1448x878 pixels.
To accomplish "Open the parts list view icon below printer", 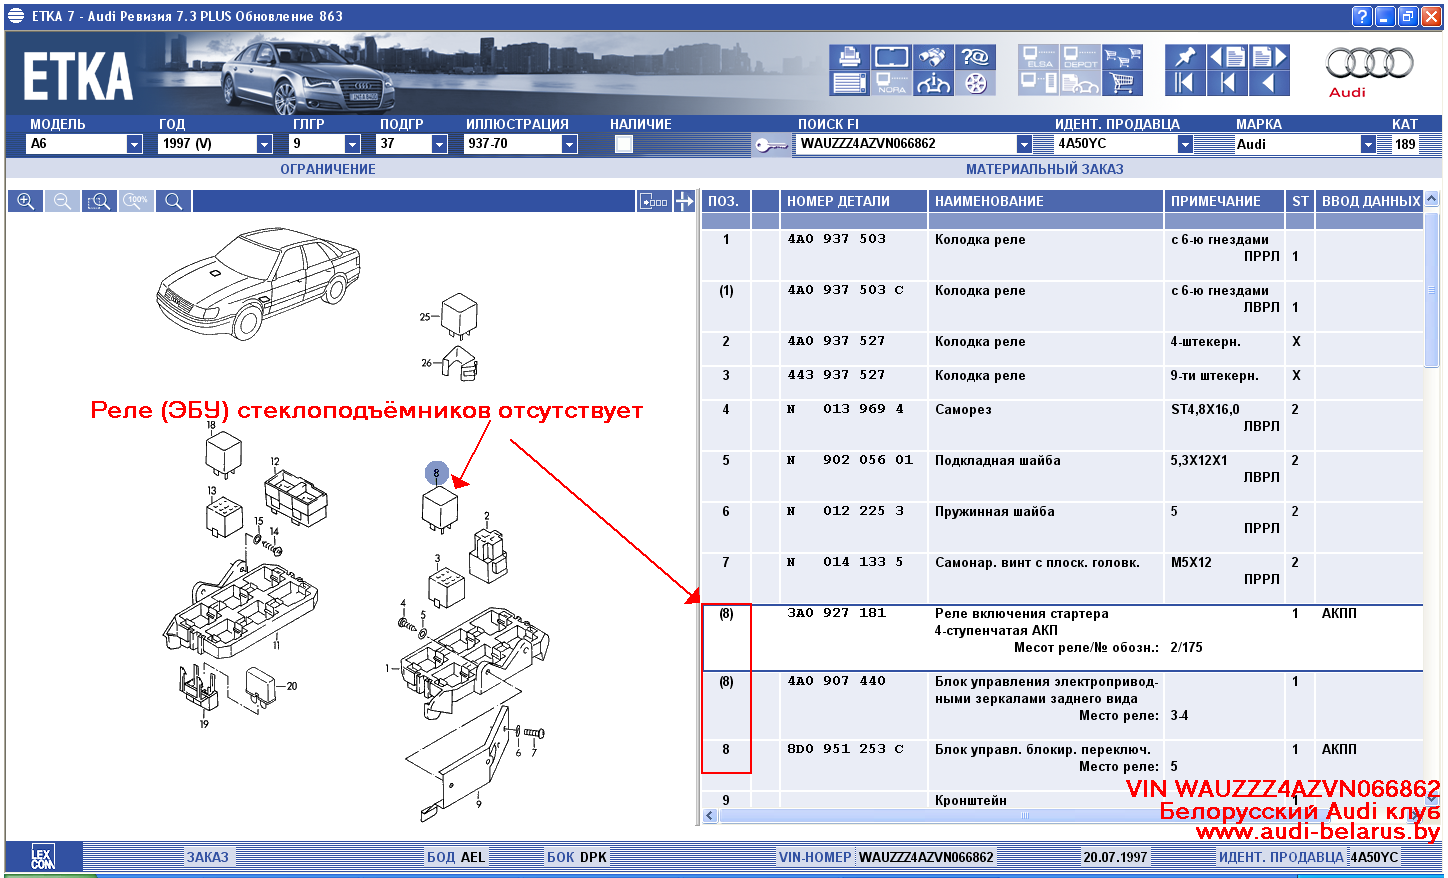I will click(x=849, y=83).
